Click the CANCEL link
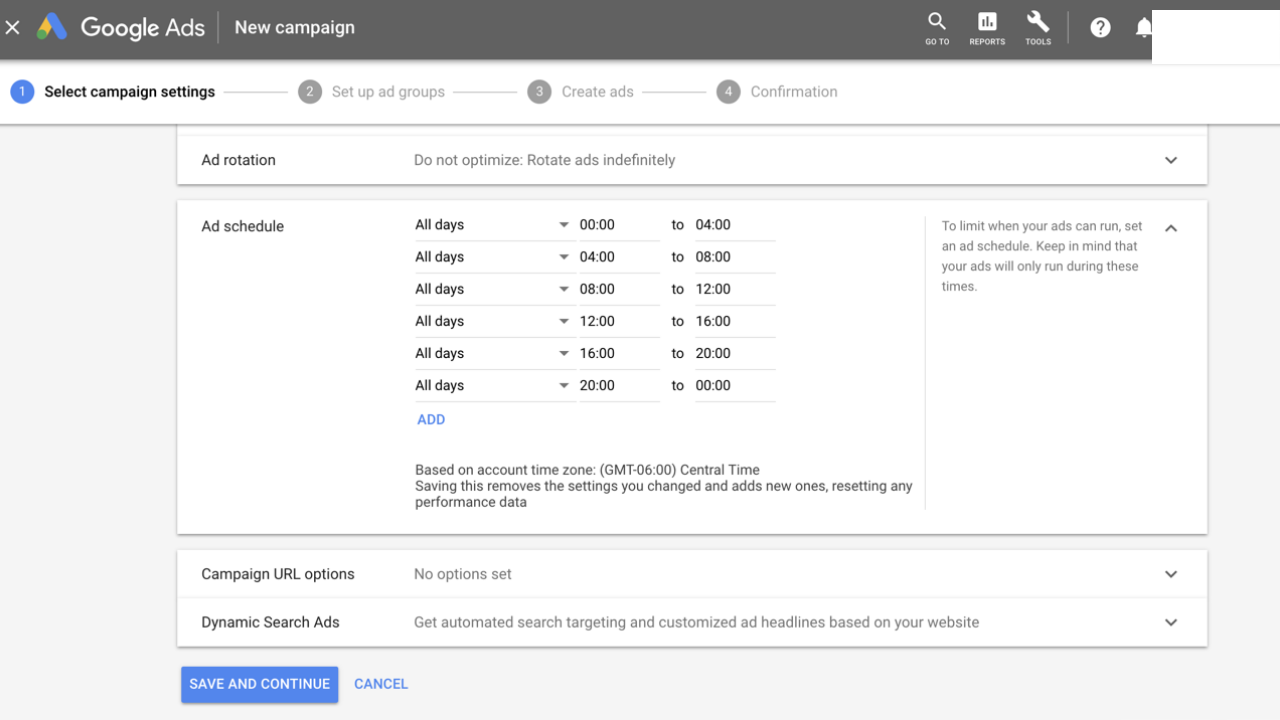 click(381, 684)
